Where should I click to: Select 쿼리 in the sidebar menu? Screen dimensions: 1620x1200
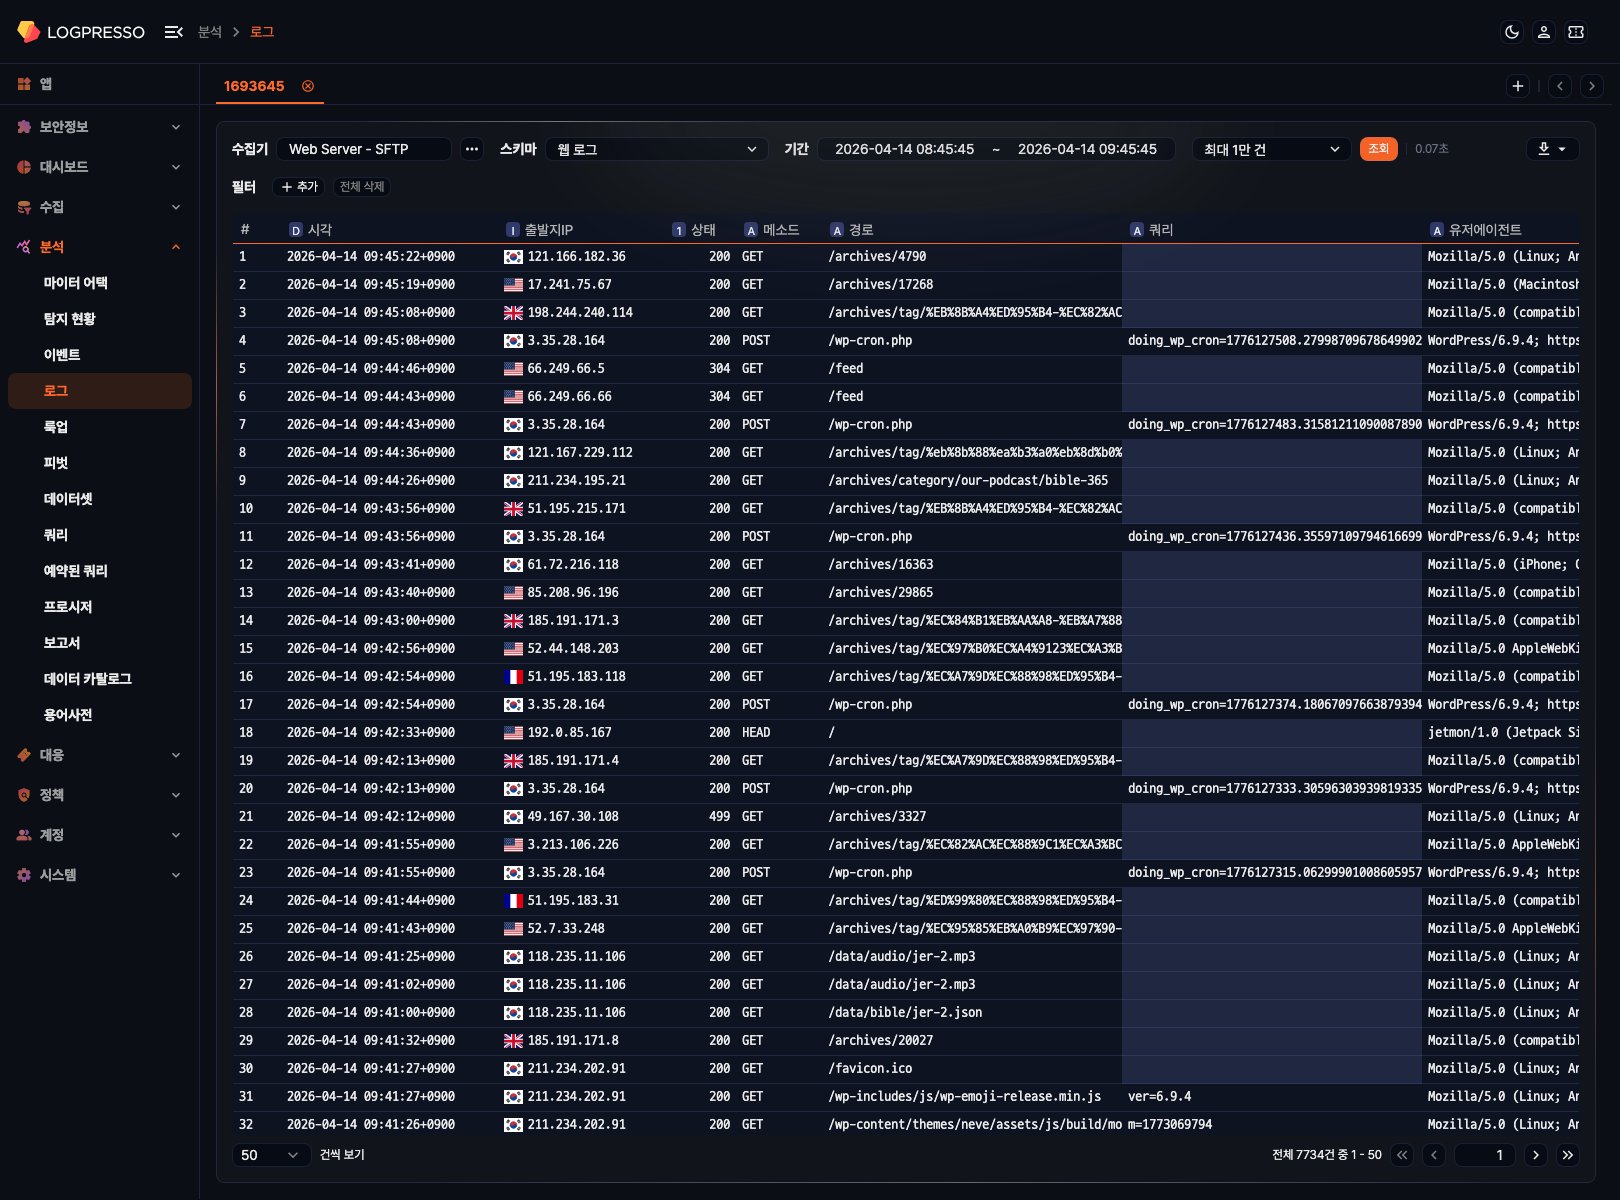(56, 535)
